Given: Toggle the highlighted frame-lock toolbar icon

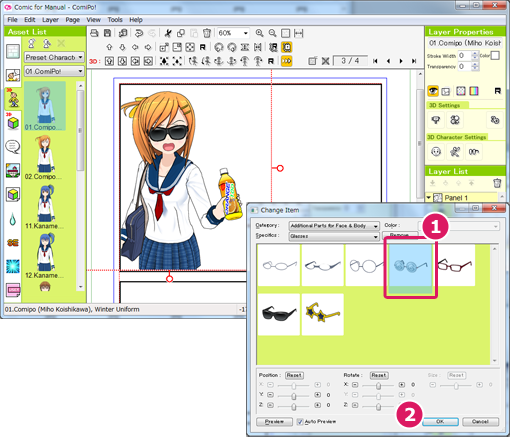Looking at the screenshot, I should (x=287, y=47).
